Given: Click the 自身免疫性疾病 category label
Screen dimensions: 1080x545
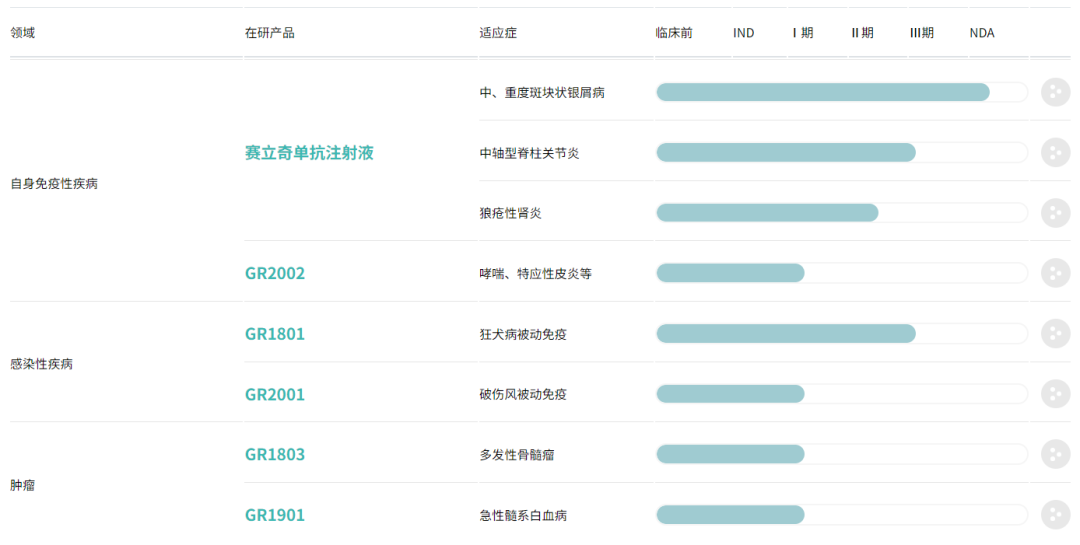Looking at the screenshot, I should [54, 183].
